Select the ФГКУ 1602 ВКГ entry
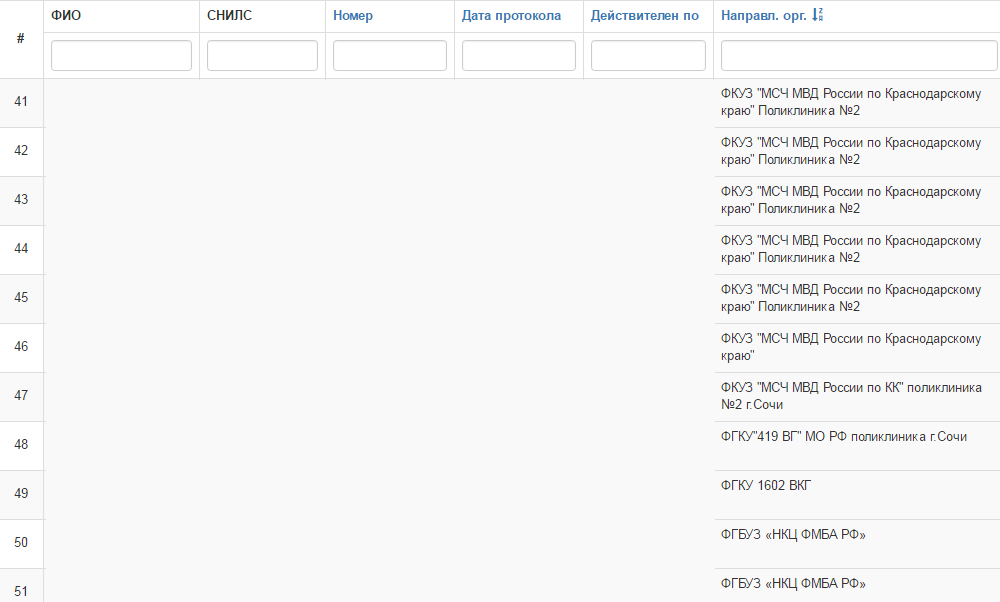 click(766, 486)
